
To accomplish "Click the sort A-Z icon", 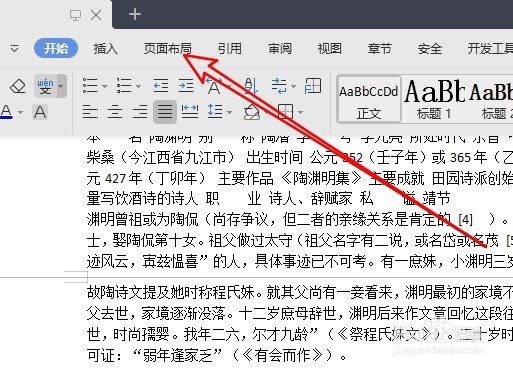I will [x=251, y=86].
